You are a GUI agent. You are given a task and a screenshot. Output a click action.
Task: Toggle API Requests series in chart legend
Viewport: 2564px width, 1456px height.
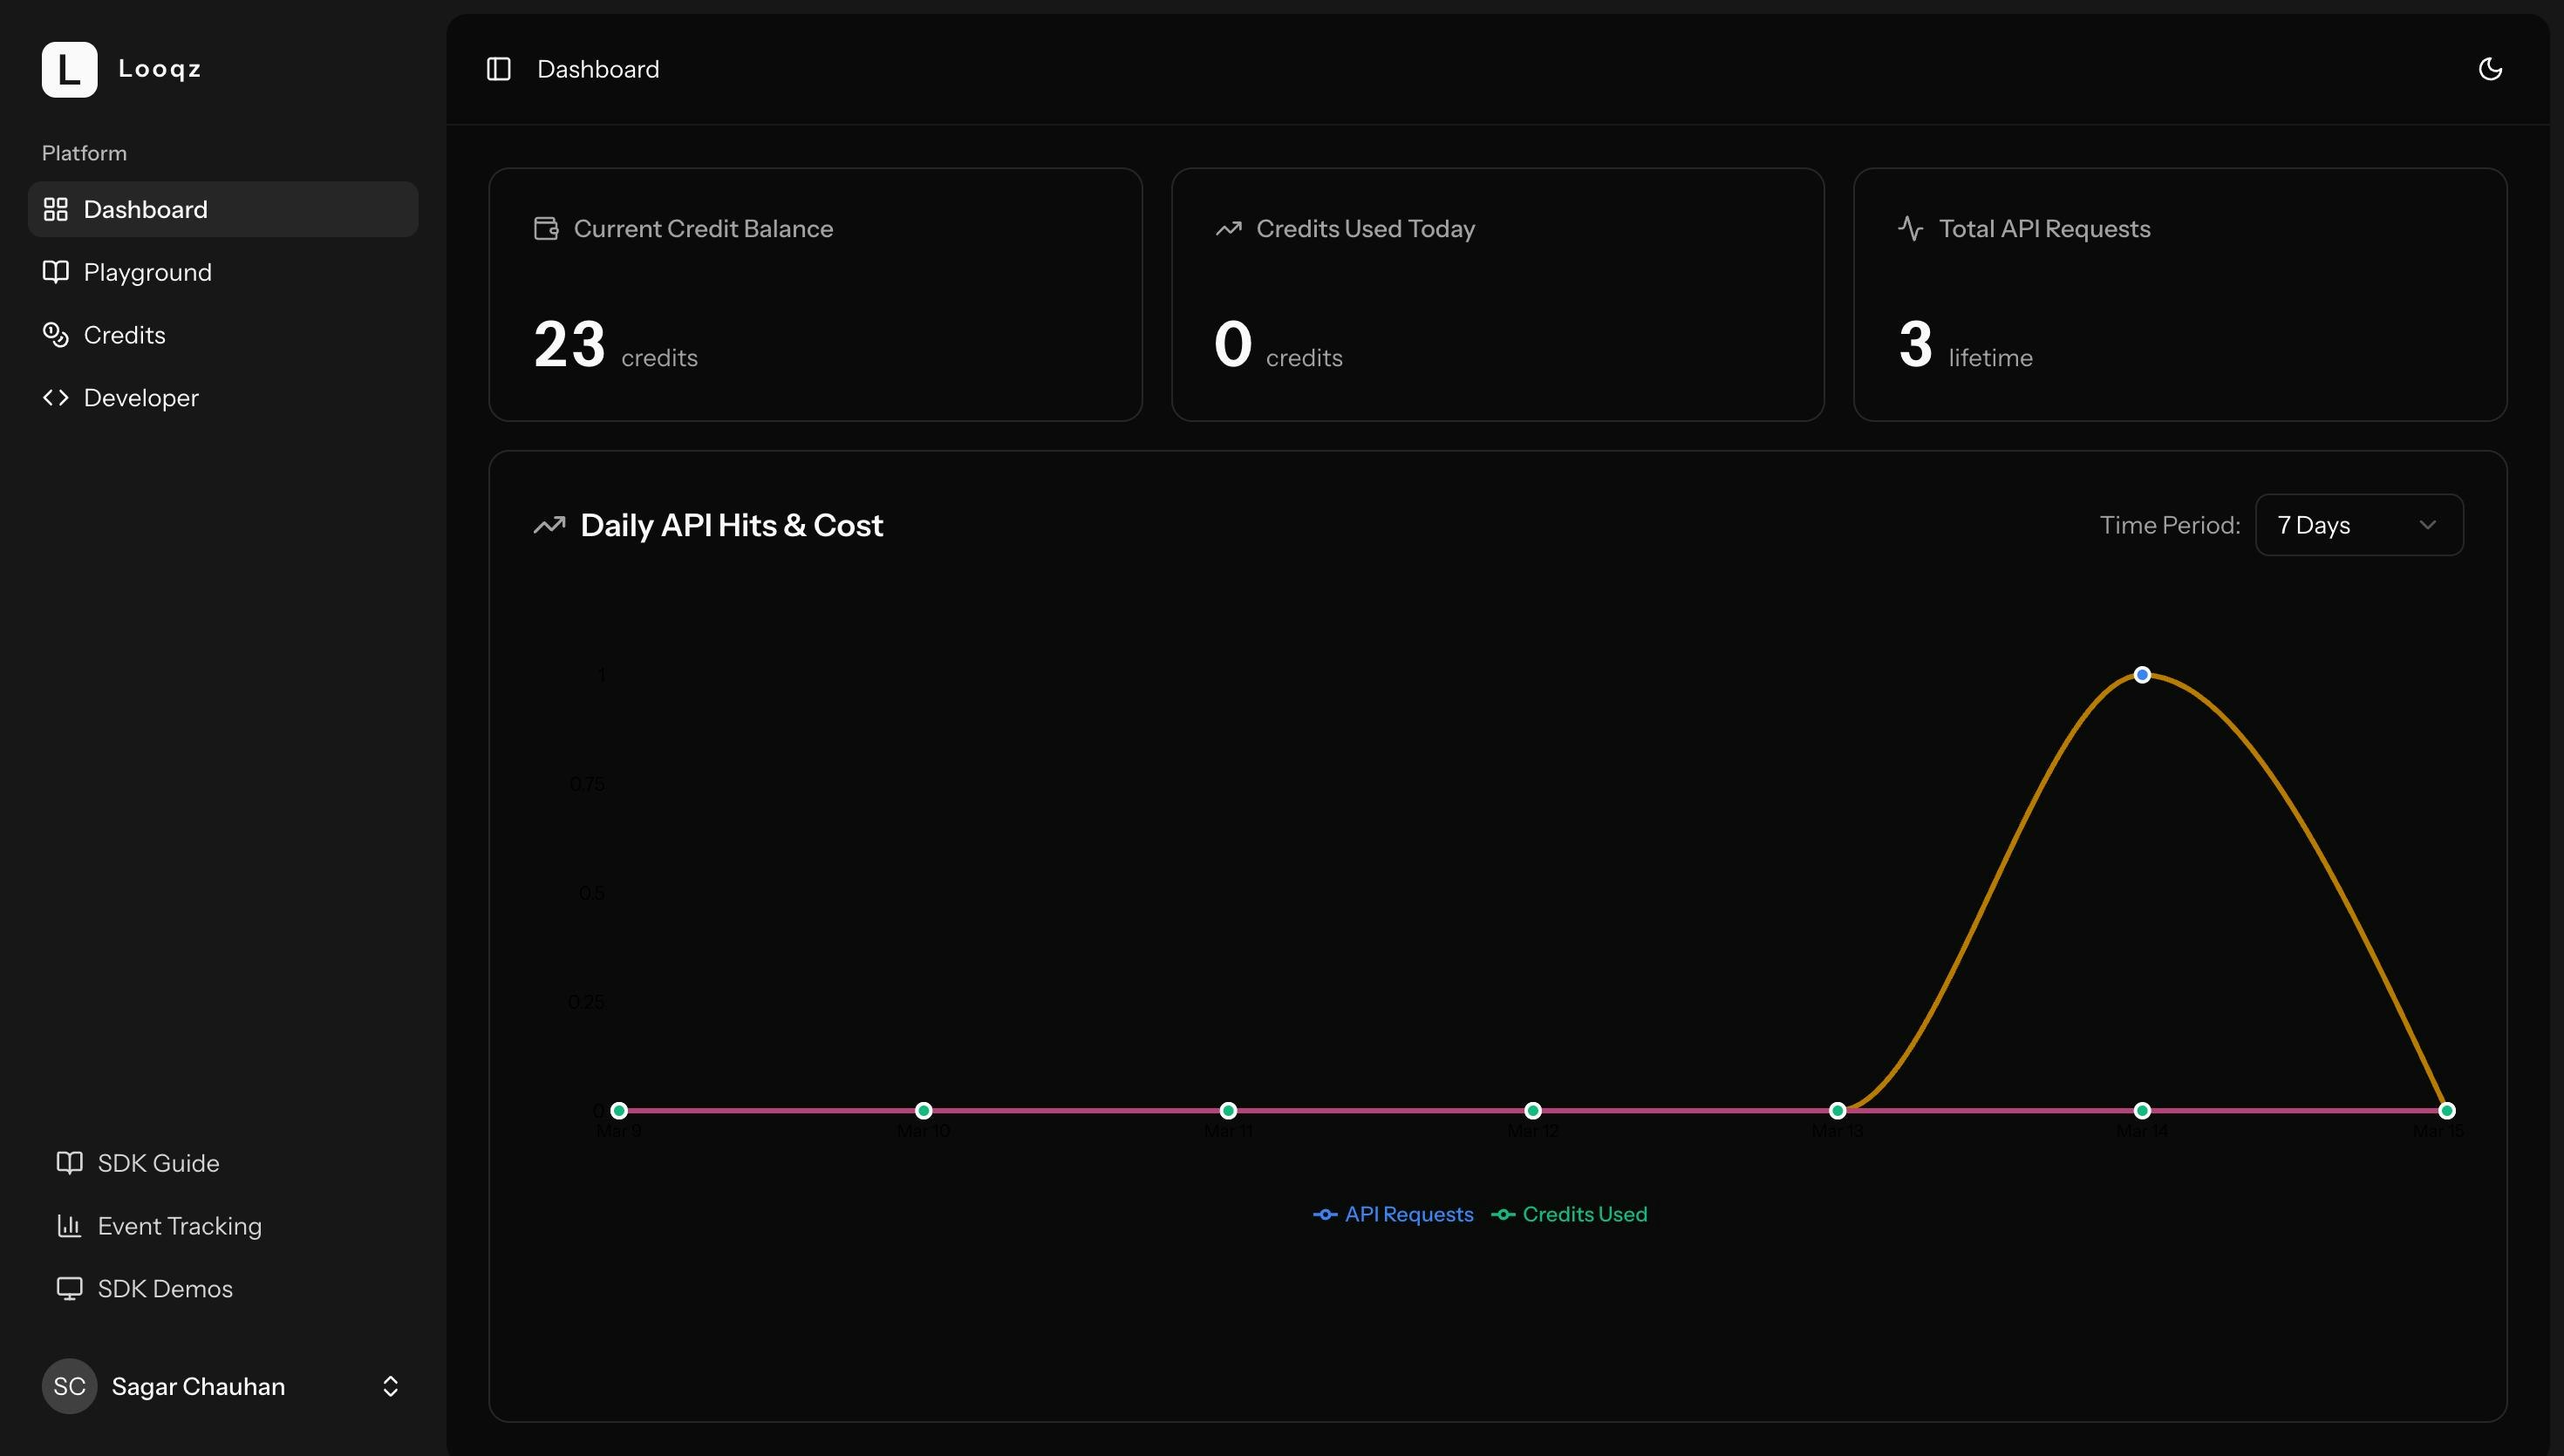pos(1394,1214)
